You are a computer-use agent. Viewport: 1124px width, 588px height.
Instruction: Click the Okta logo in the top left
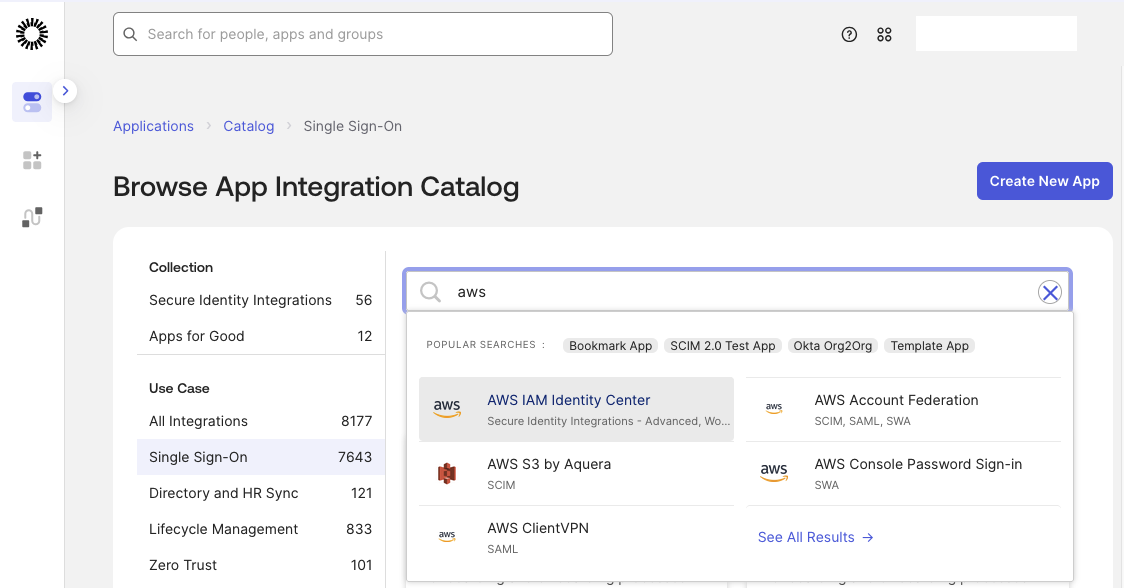click(31, 33)
